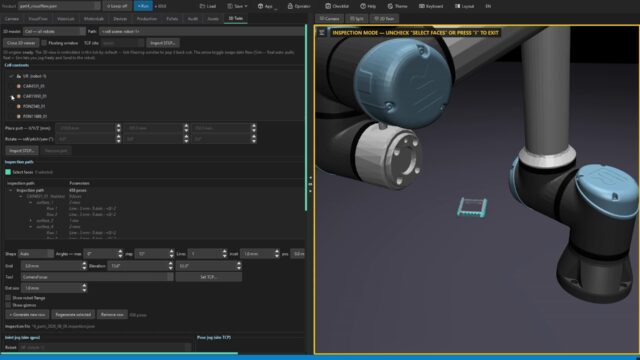Toggle the Sweep off button
This screenshot has width=640, height=360.
[x=117, y=6]
